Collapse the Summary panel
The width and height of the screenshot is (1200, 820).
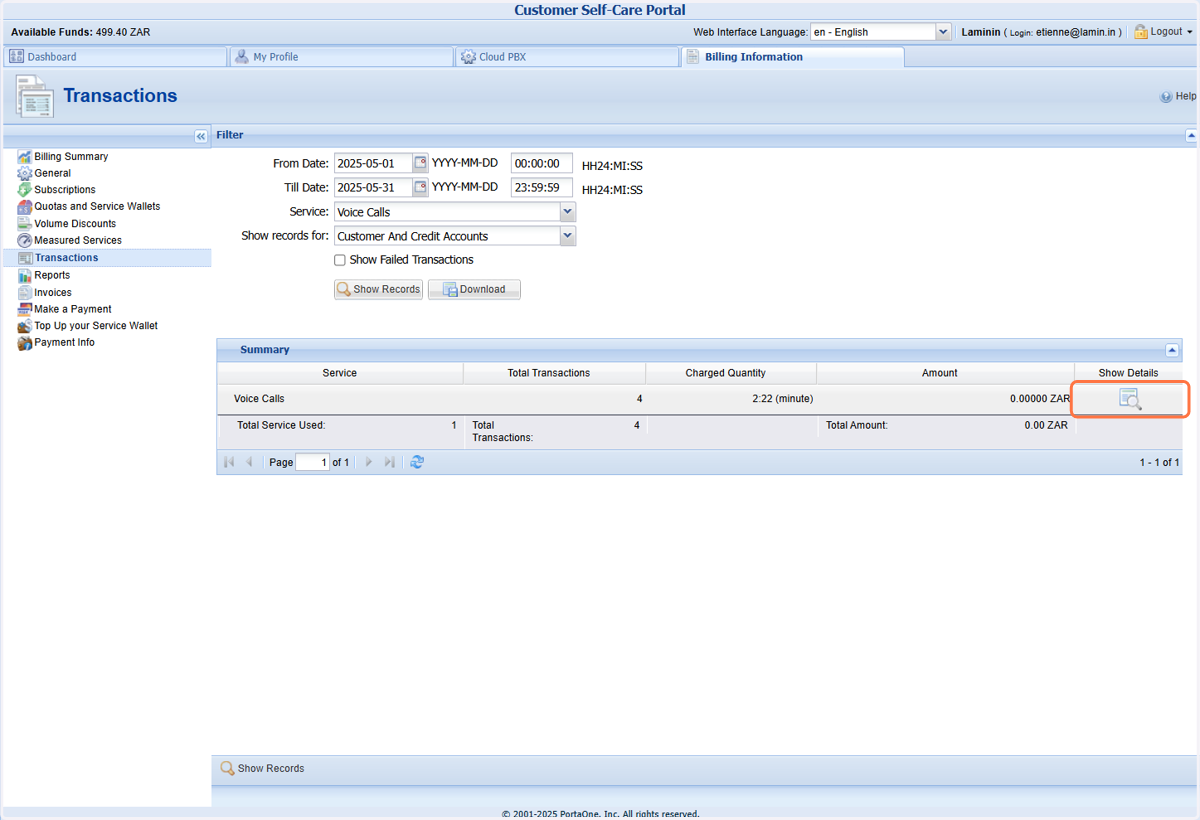point(1172,350)
